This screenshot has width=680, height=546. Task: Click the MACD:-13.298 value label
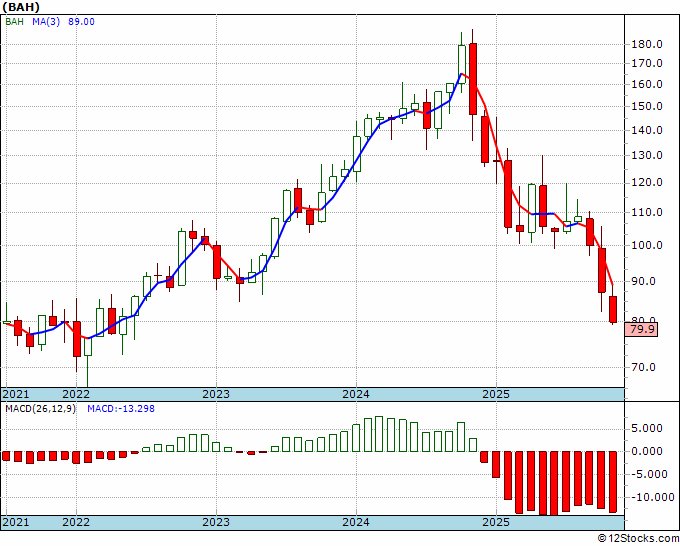click(x=121, y=409)
